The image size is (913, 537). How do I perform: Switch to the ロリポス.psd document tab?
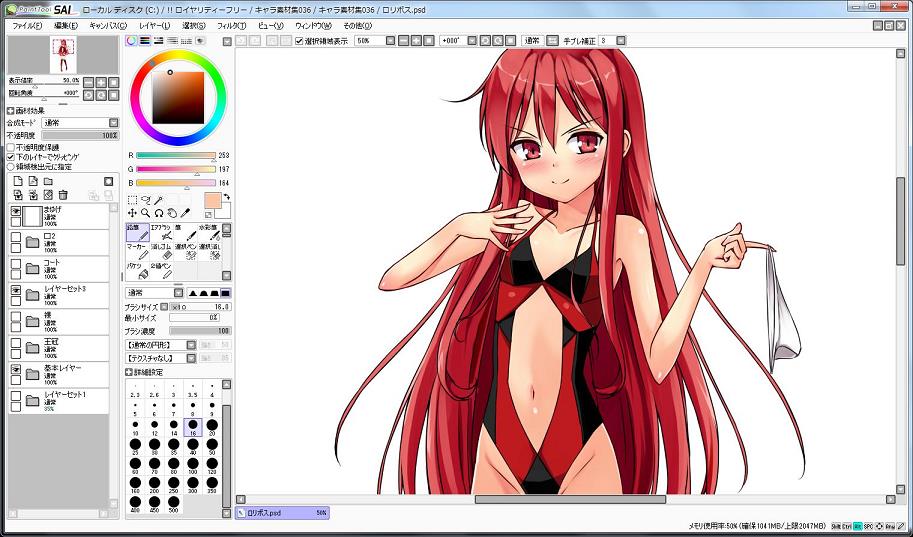[x=283, y=512]
